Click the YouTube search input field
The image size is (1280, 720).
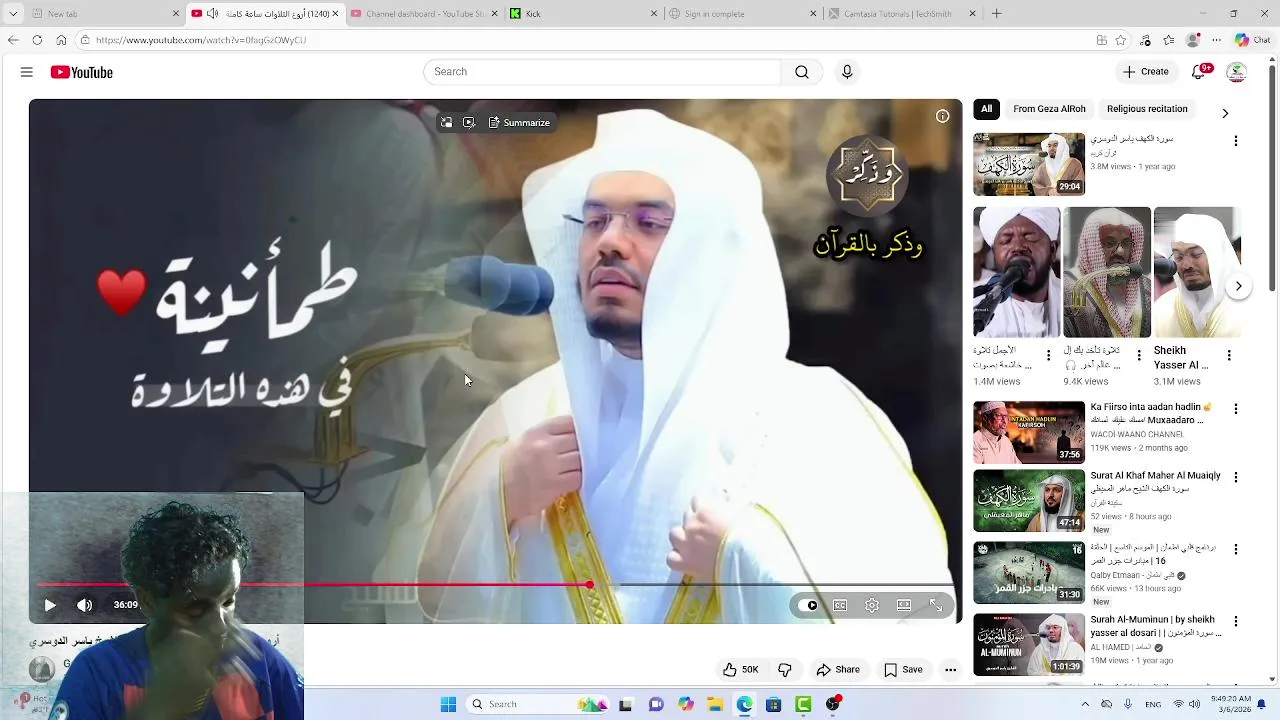[602, 72]
